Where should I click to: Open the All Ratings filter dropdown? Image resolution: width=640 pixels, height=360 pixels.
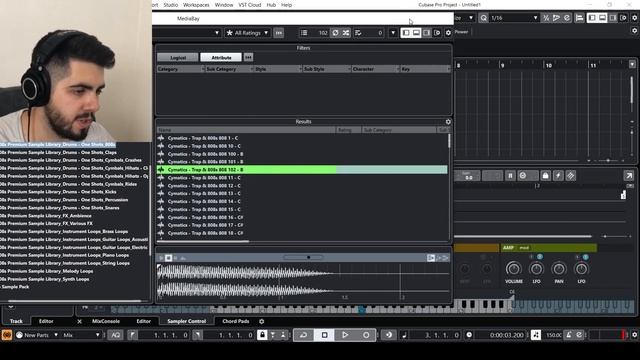(x=247, y=33)
